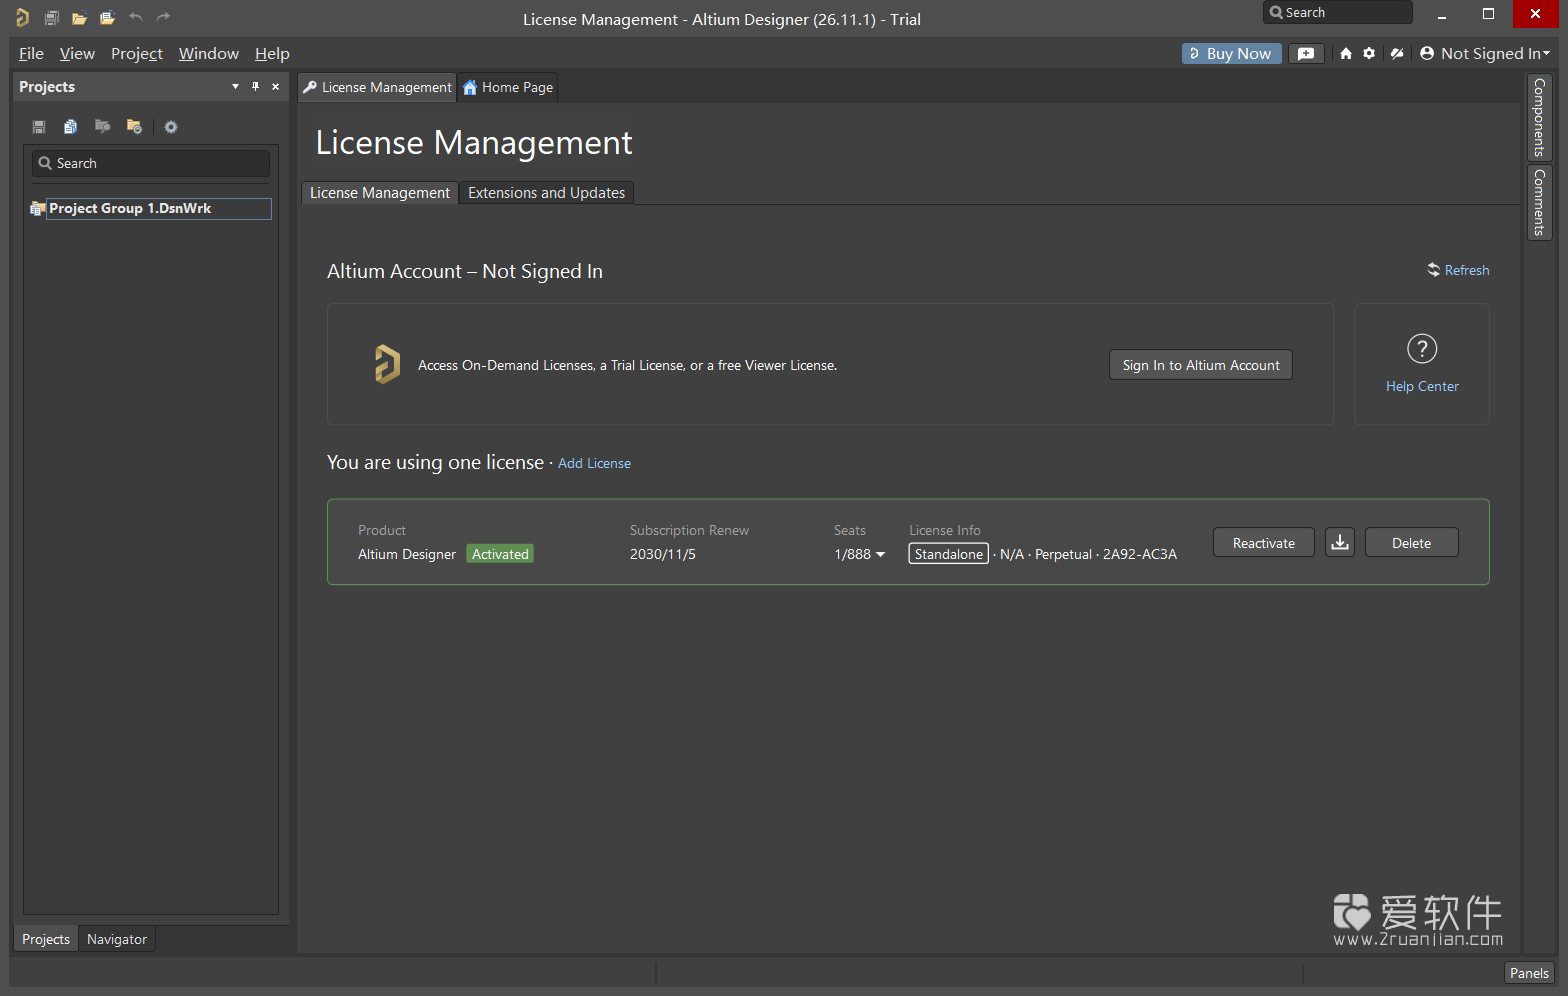The image size is (1568, 996).
Task: Click the Redo arrow in title bar
Action: point(163,17)
